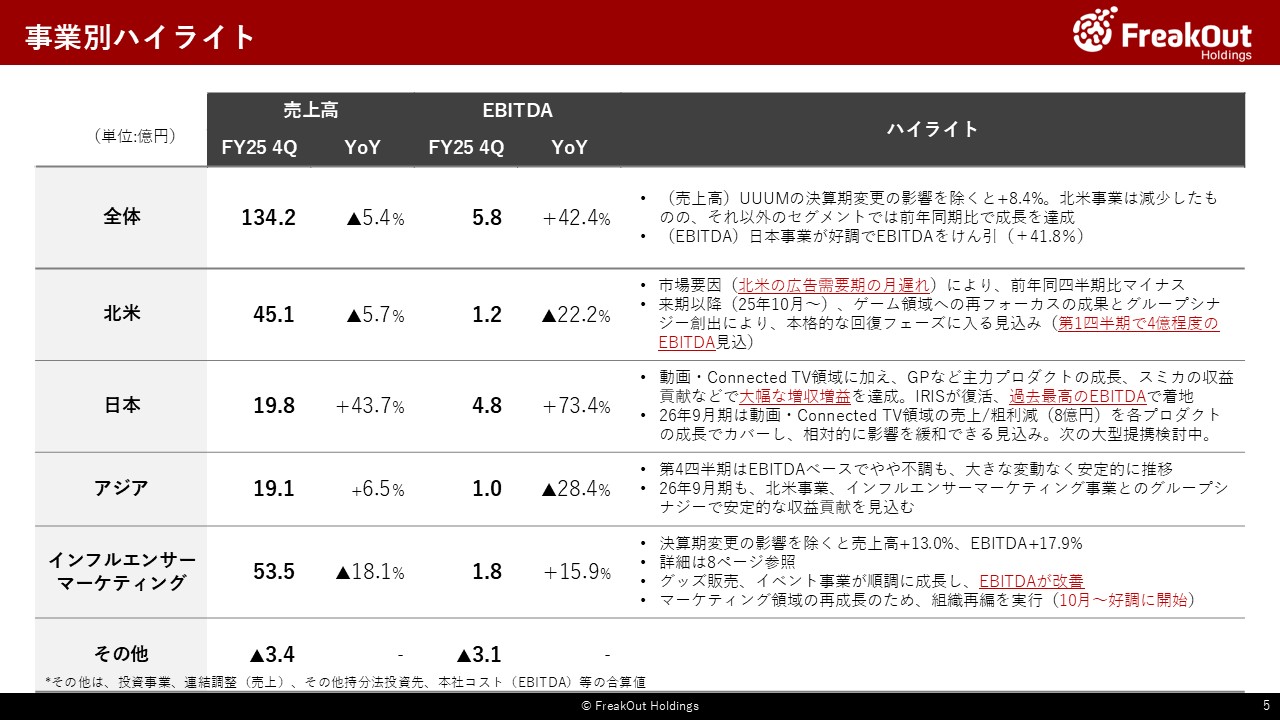Click the 日本 row label
This screenshot has height=720, width=1280.
[x=122, y=405]
